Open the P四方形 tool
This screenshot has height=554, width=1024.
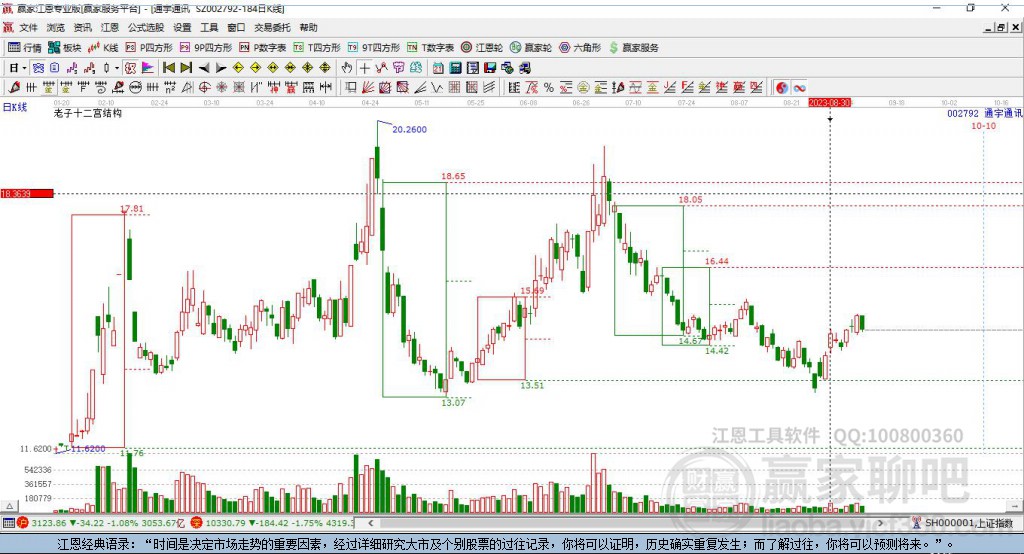pyautogui.click(x=149, y=48)
